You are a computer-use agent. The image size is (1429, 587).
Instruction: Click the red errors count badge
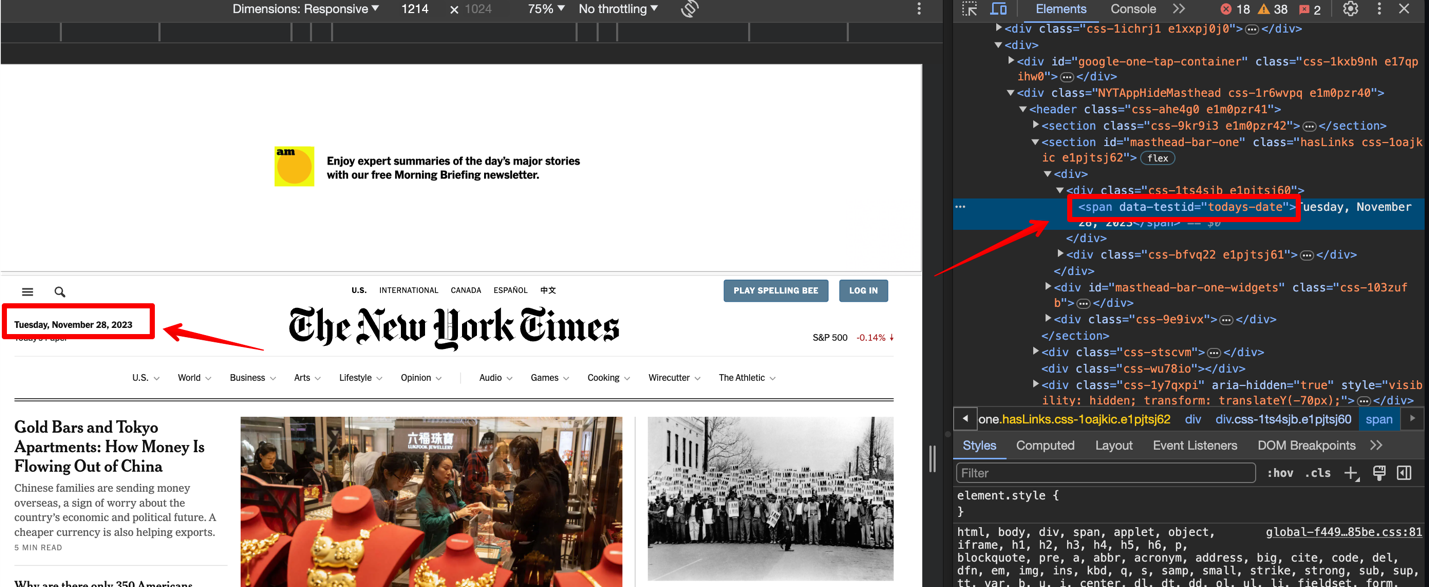click(x=1236, y=9)
